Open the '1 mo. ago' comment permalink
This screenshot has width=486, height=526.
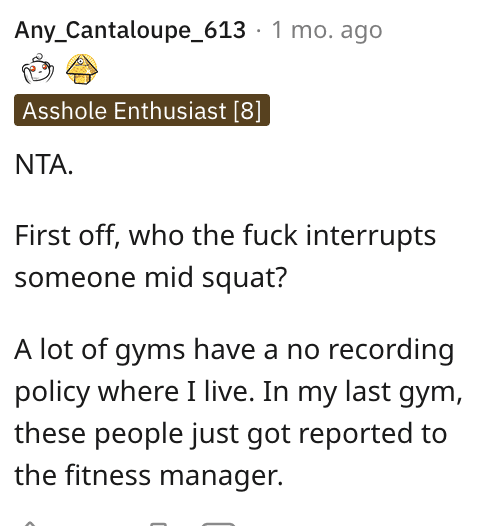(x=327, y=31)
